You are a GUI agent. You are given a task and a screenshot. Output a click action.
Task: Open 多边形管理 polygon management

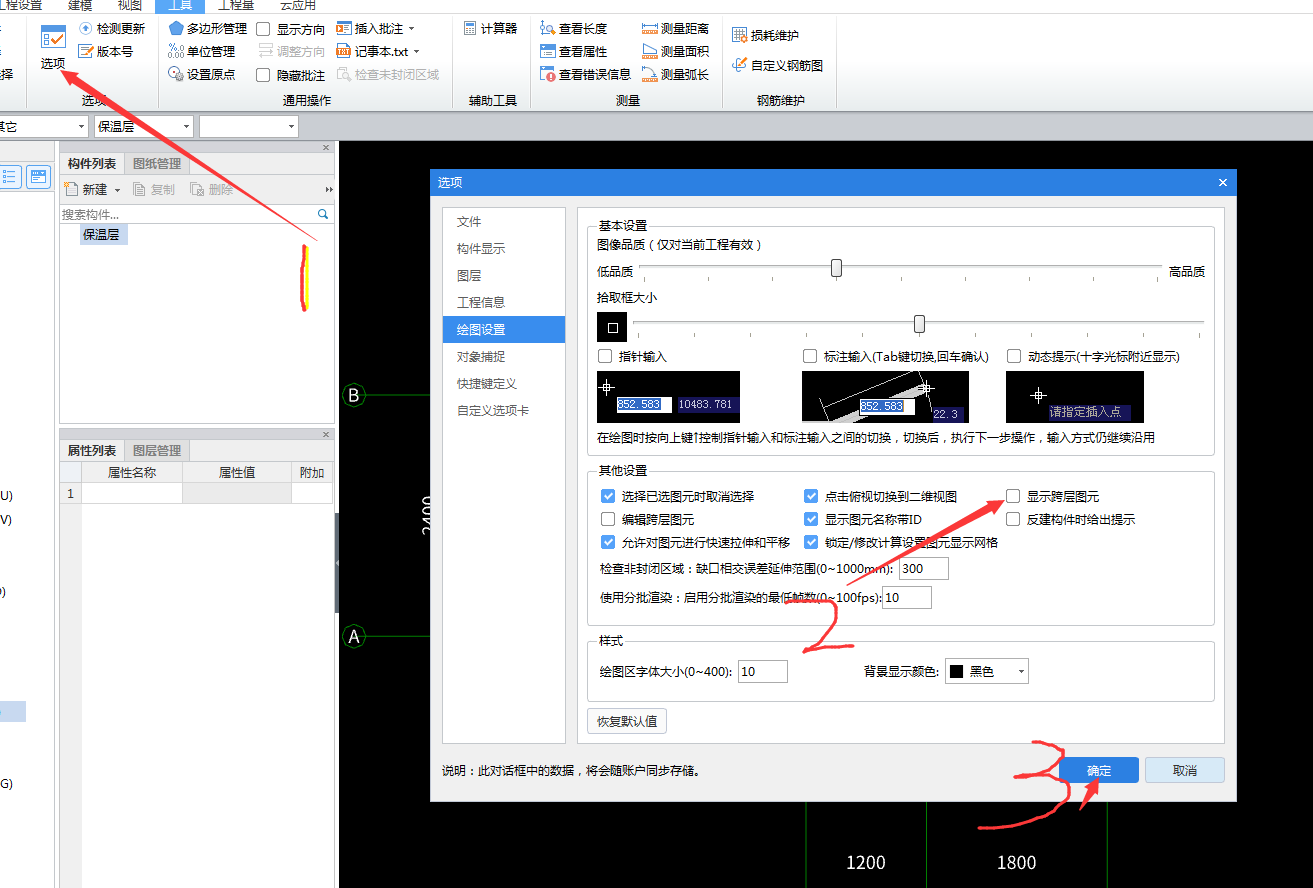(x=207, y=29)
